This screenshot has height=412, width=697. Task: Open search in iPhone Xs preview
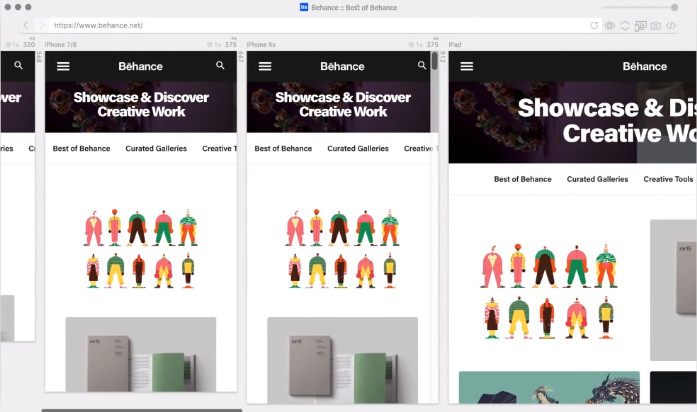click(x=422, y=65)
